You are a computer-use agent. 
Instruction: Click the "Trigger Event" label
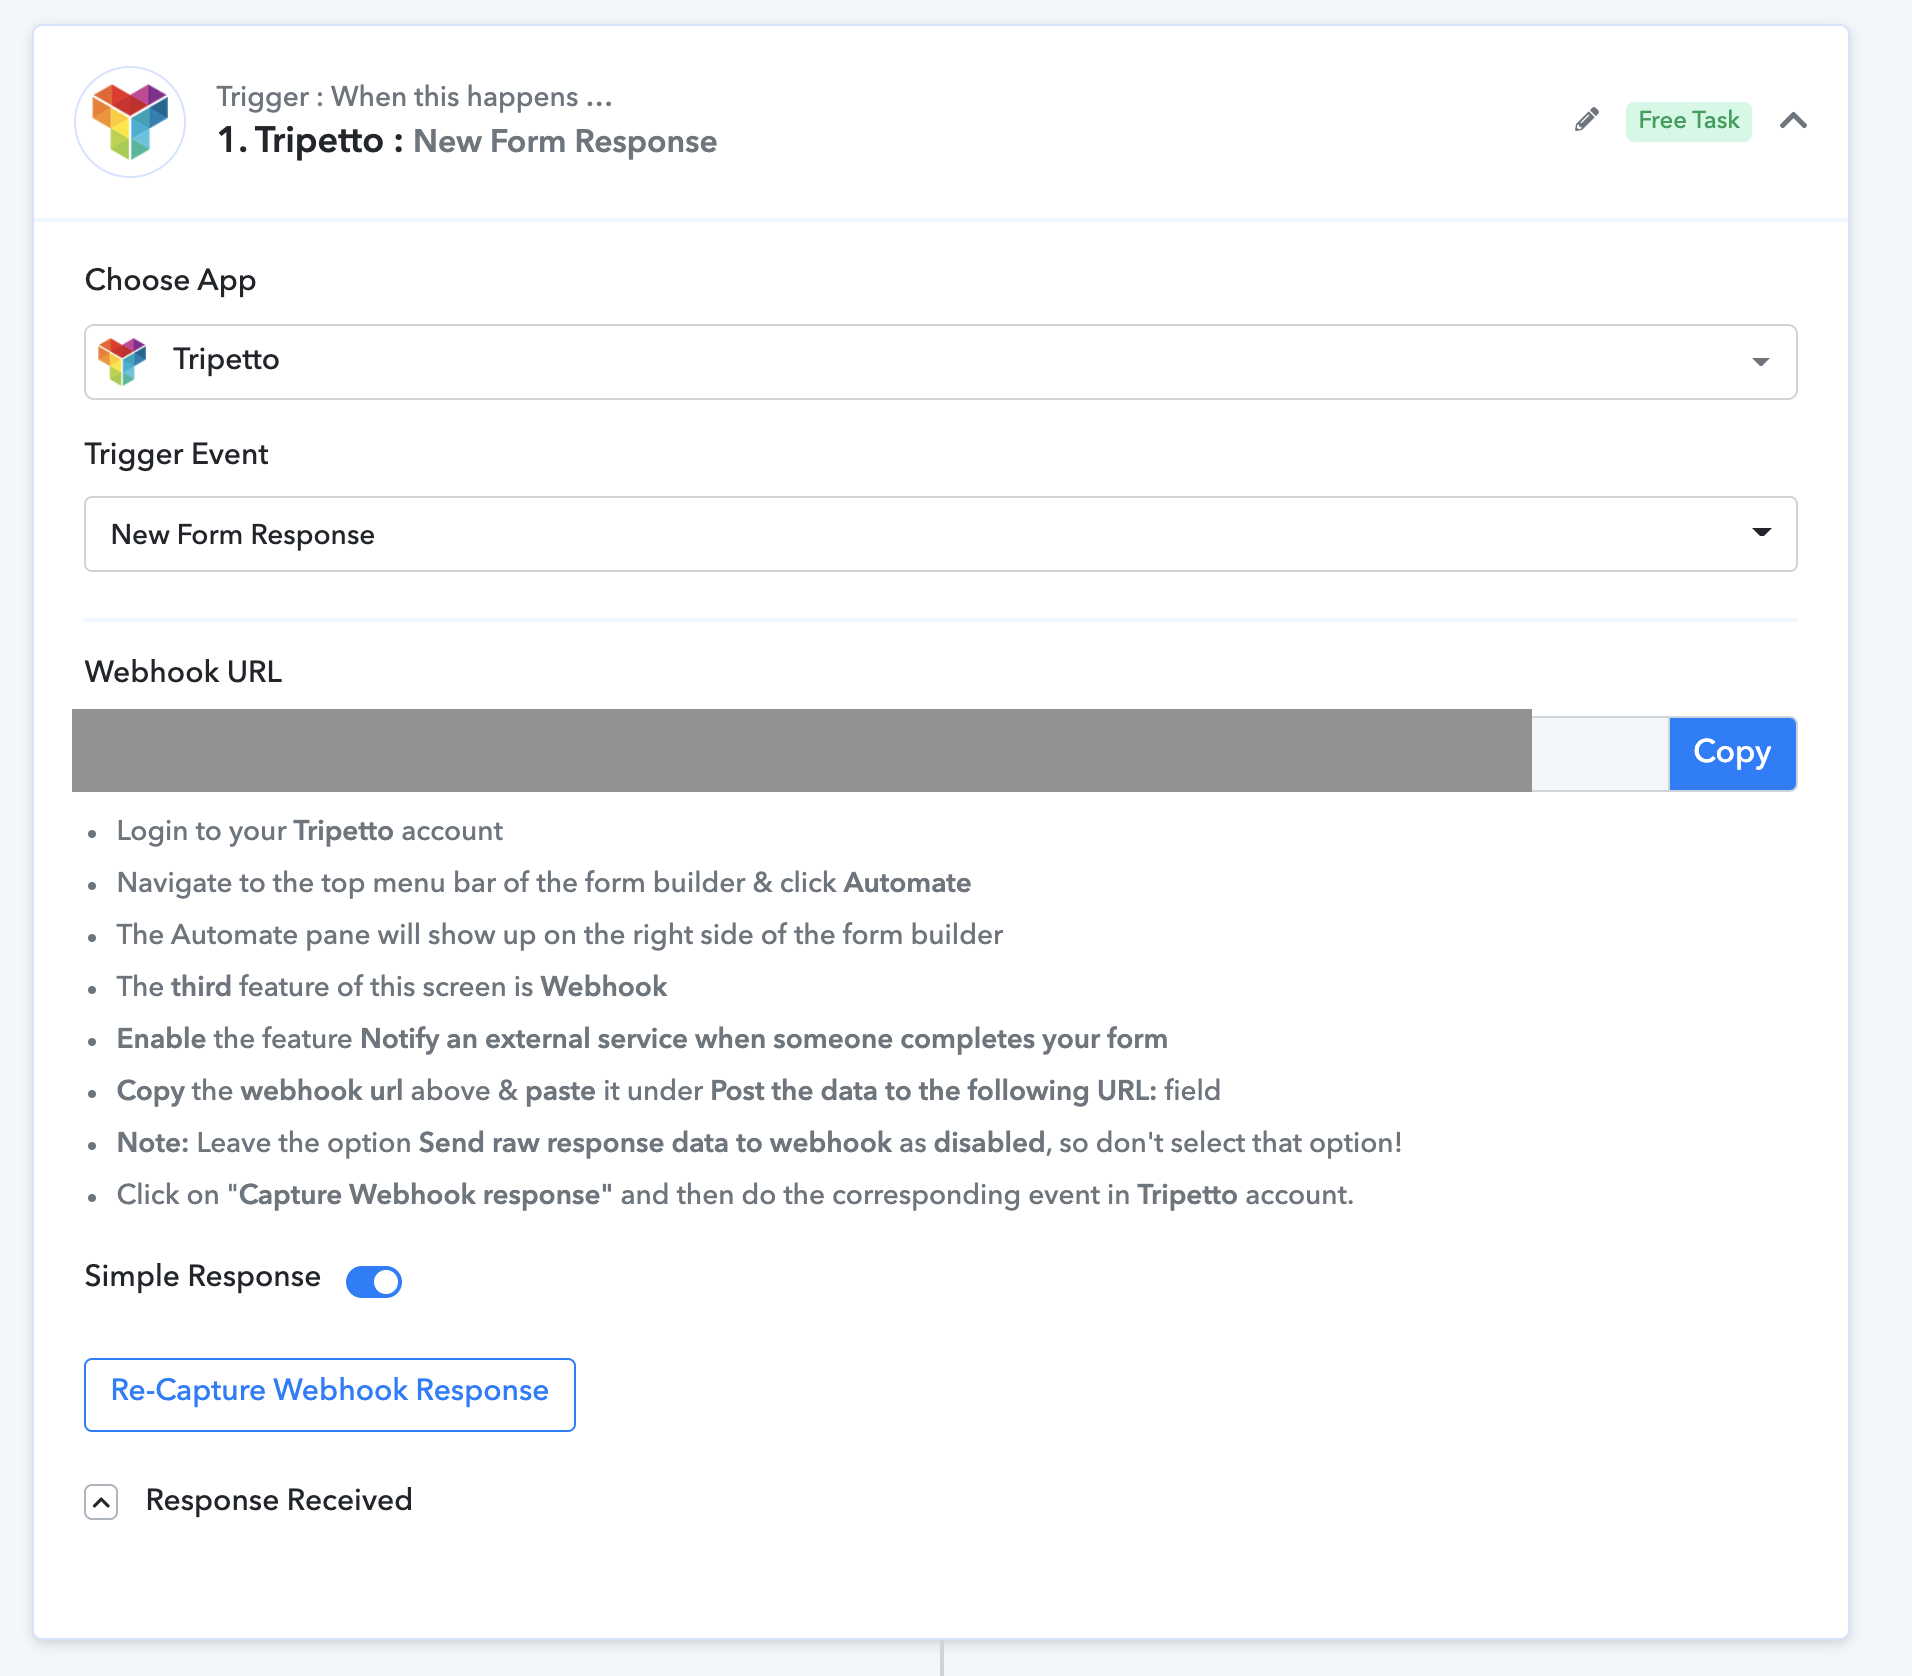[x=177, y=455]
